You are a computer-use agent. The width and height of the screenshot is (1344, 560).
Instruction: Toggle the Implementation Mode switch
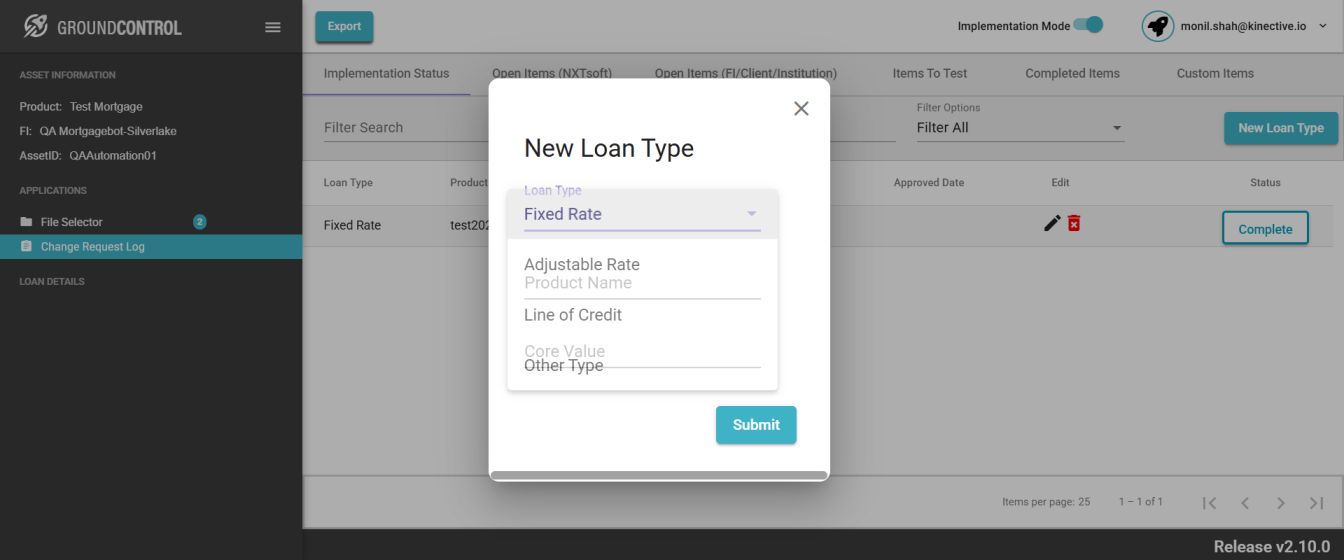1088,25
